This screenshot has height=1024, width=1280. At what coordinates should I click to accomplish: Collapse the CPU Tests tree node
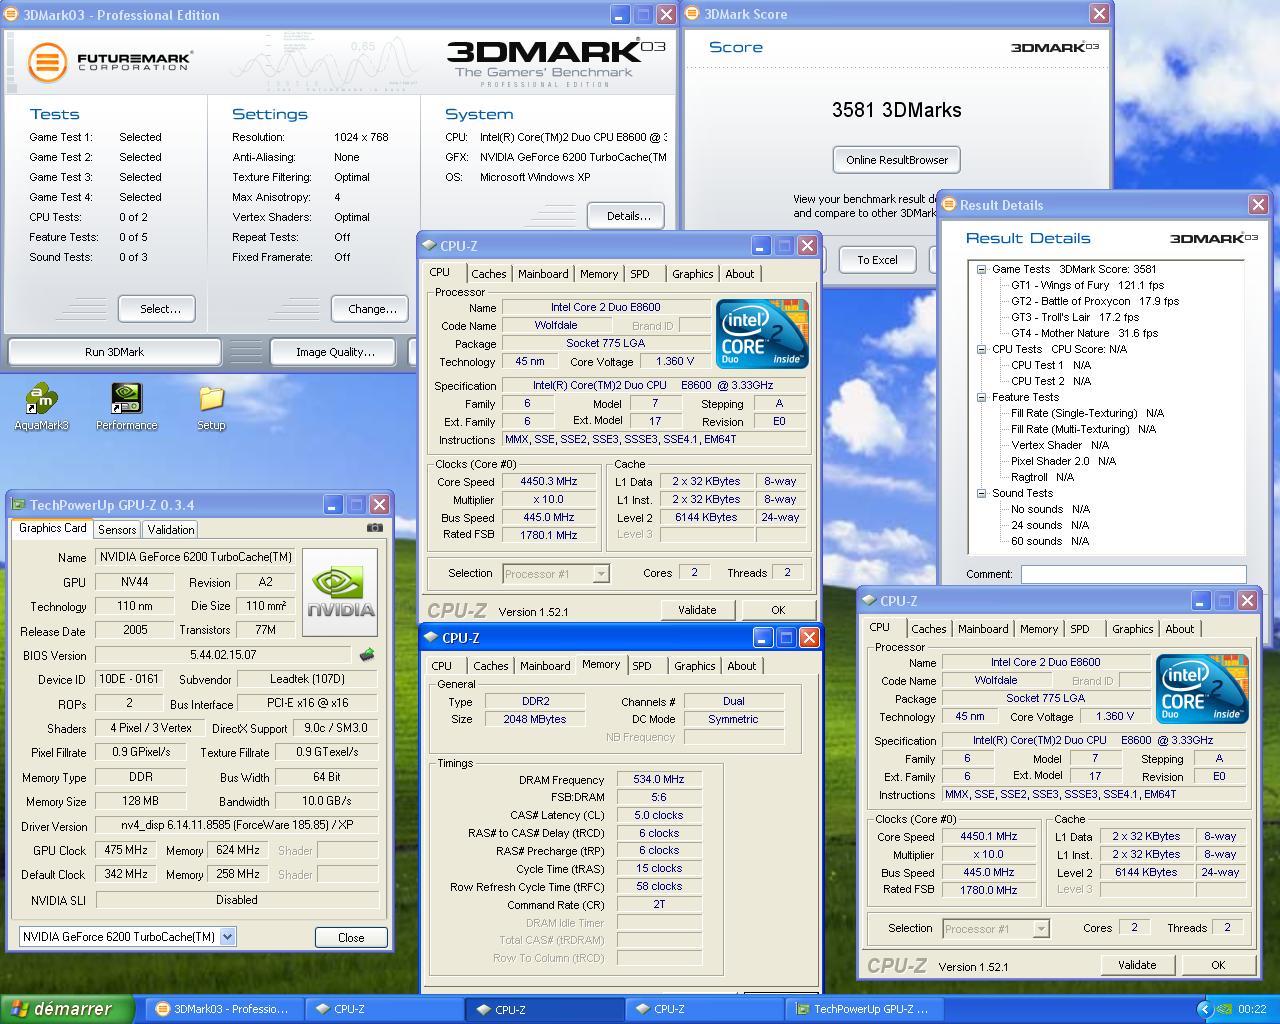(982, 349)
